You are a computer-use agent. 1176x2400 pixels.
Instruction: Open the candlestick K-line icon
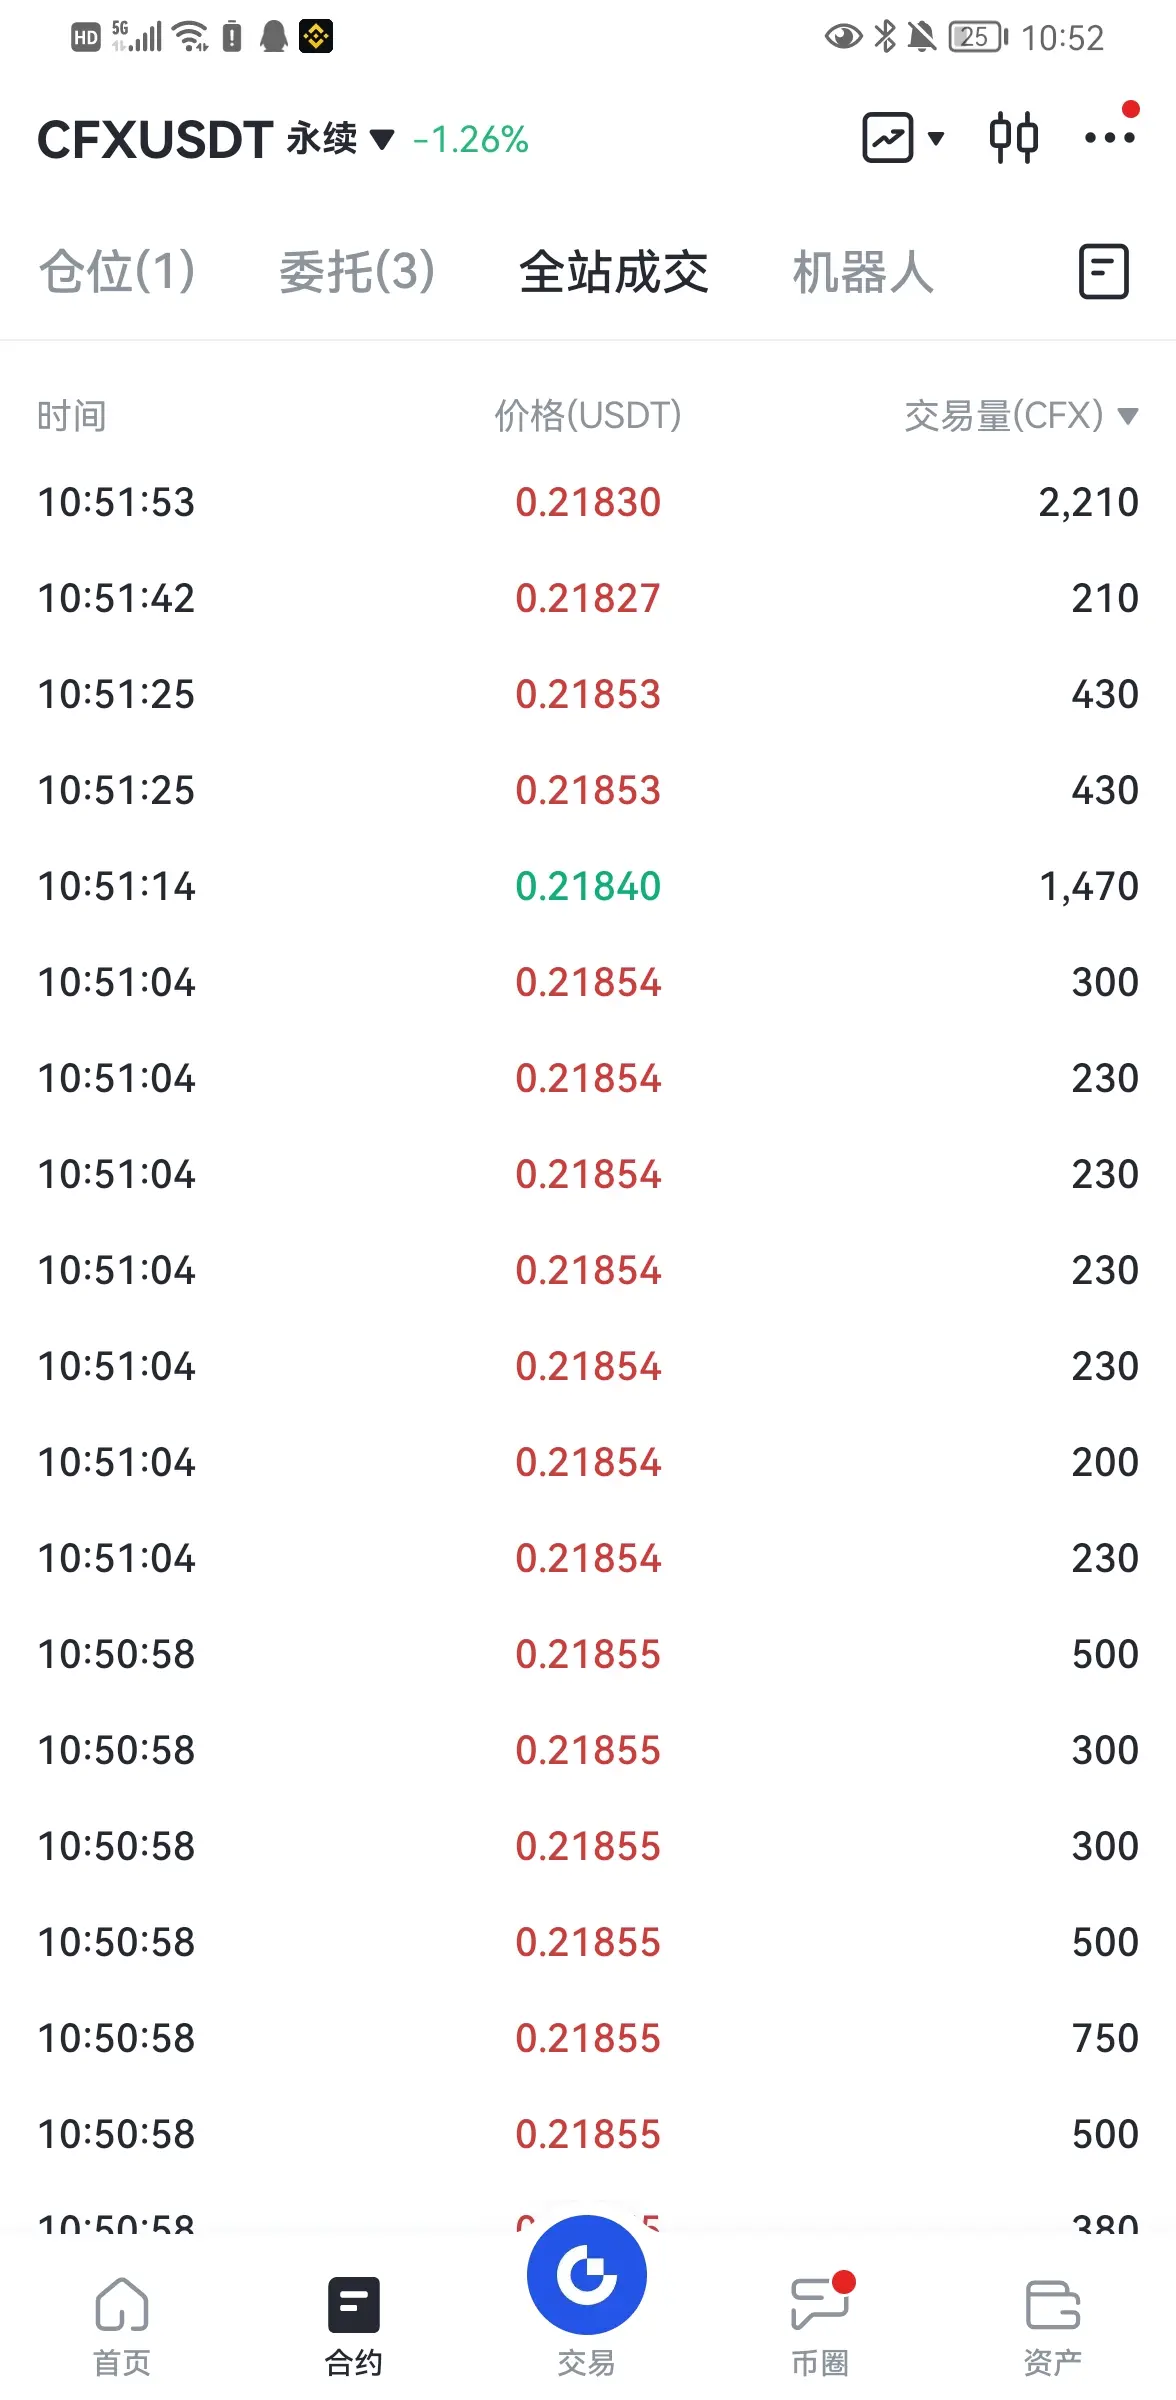click(x=1013, y=138)
